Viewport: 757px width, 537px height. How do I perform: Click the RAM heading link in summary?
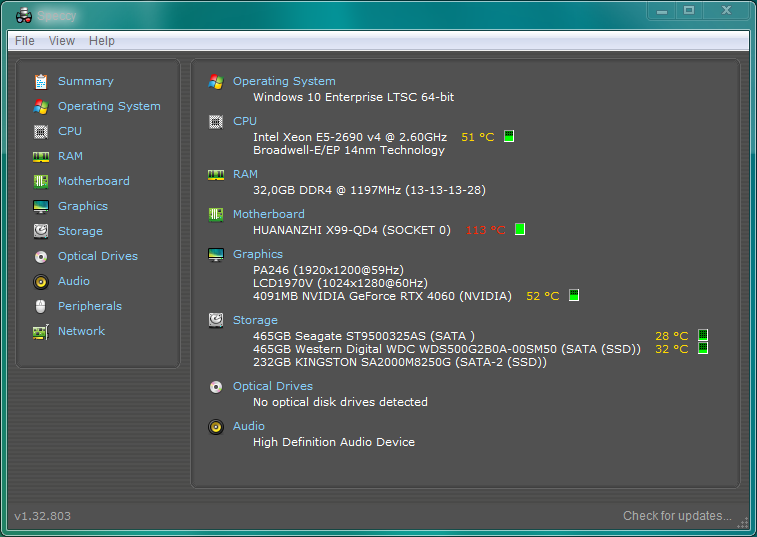(245, 174)
